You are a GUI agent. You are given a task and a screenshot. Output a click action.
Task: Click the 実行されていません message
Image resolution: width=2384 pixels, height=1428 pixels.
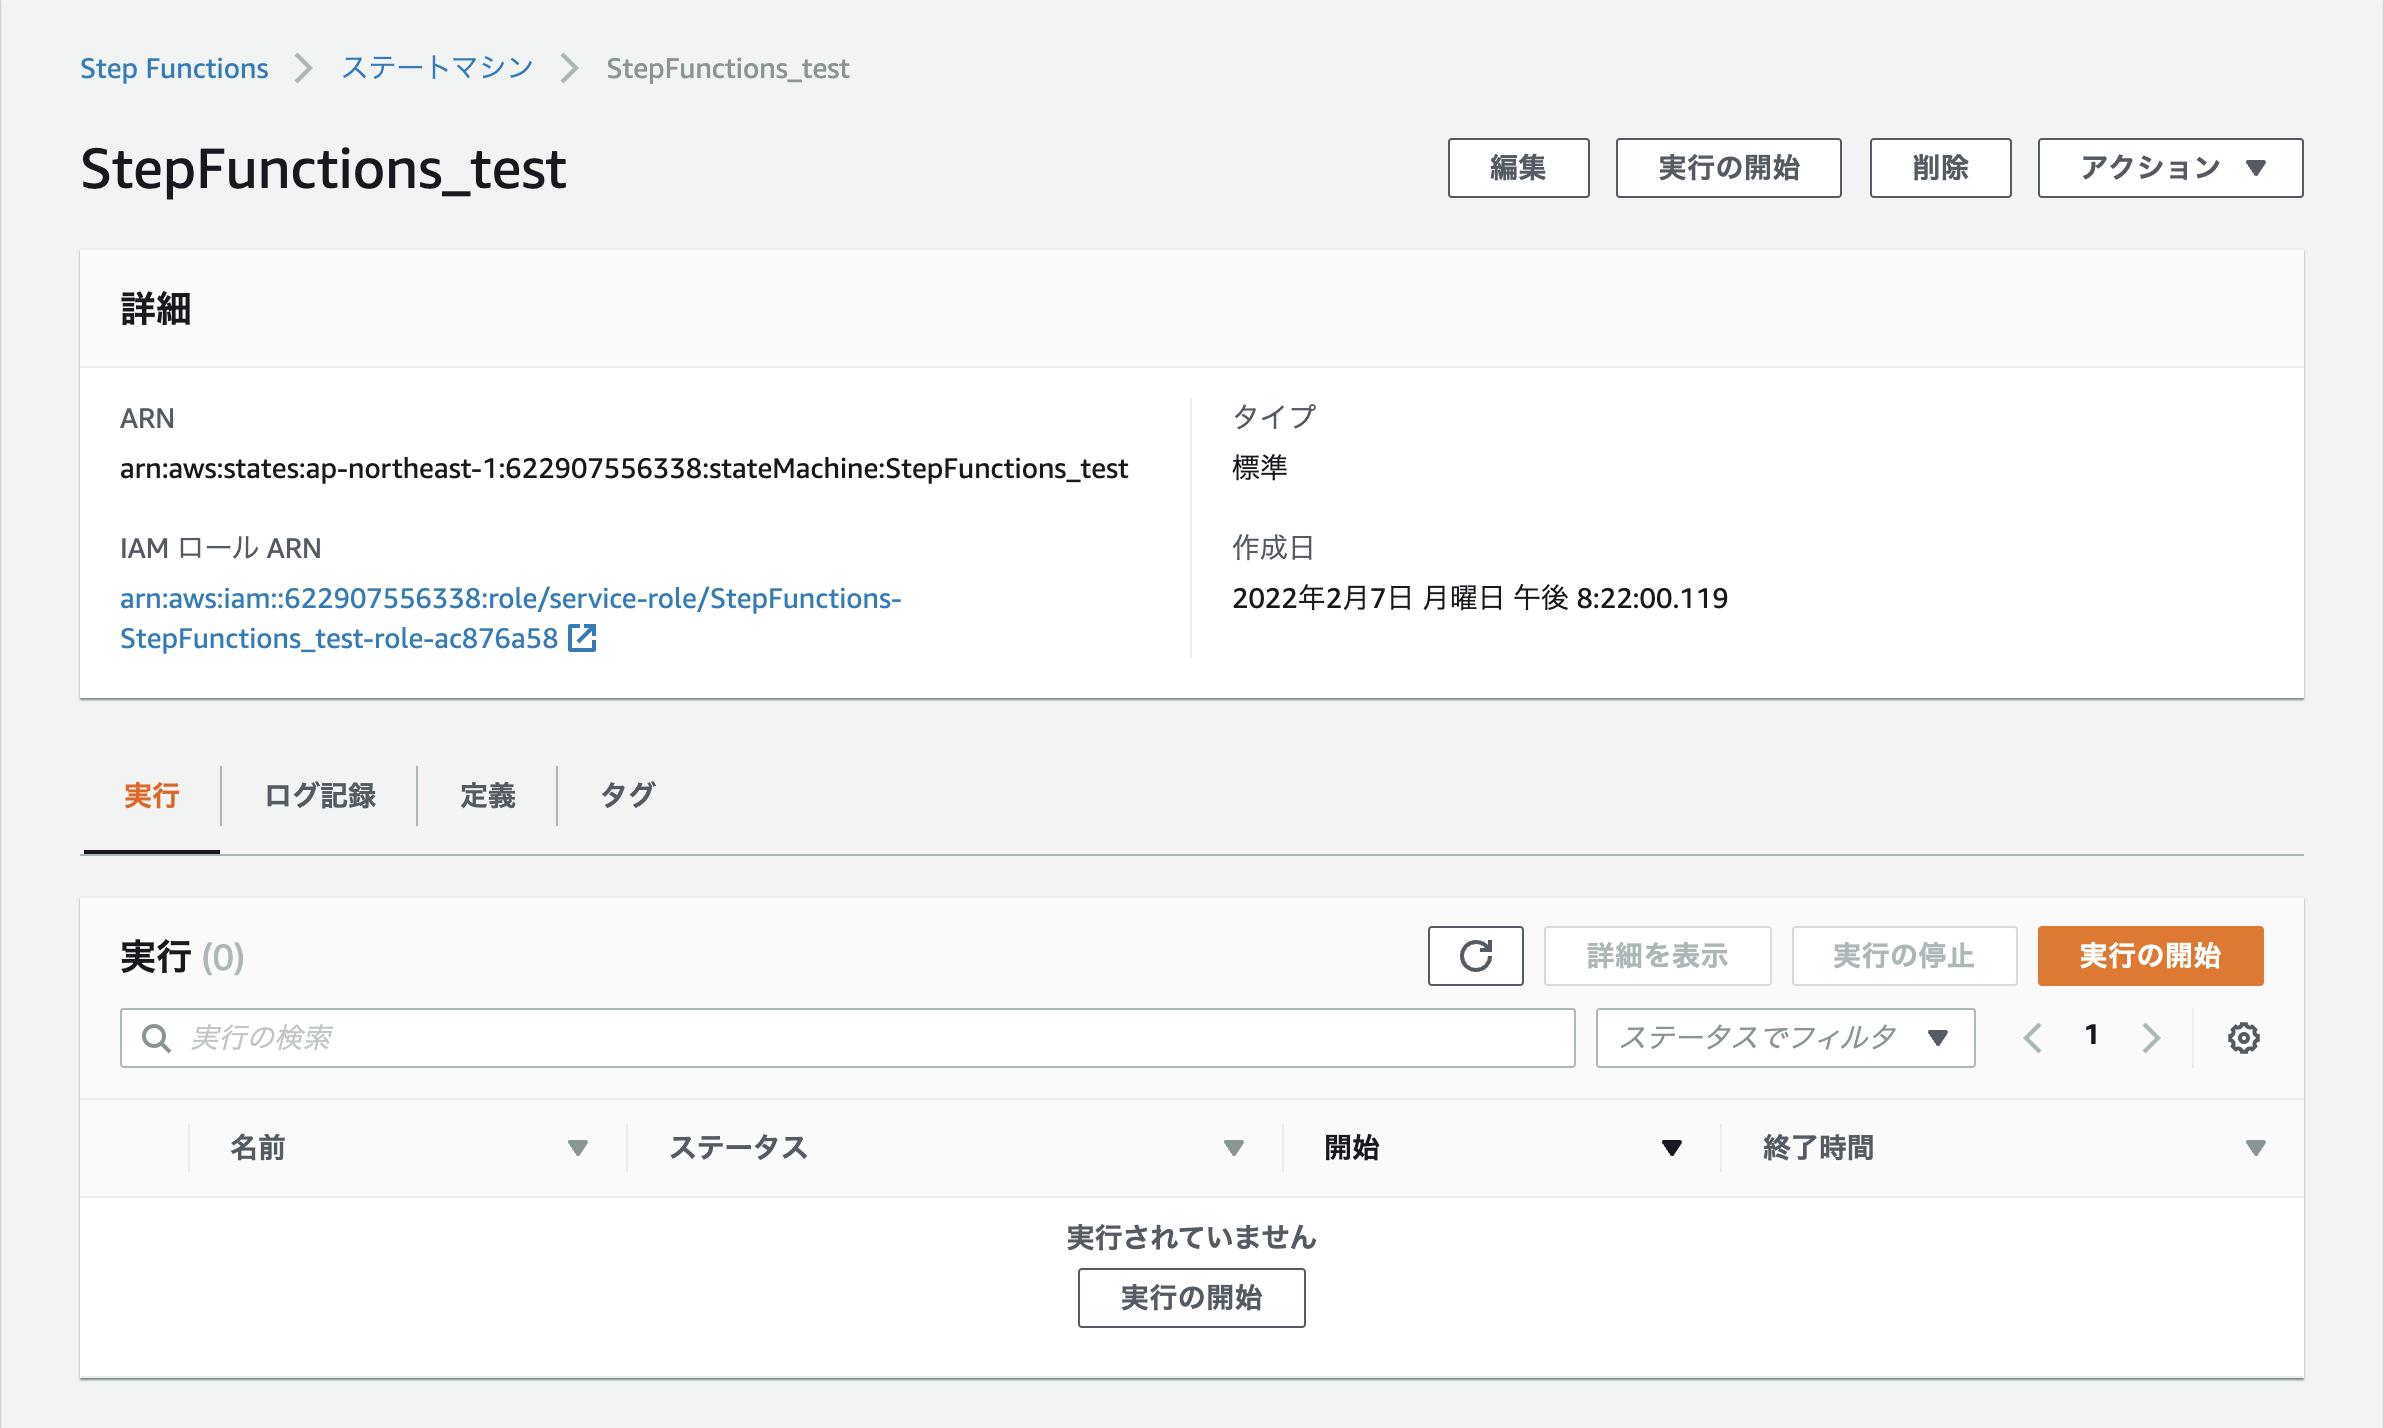[x=1191, y=1238]
